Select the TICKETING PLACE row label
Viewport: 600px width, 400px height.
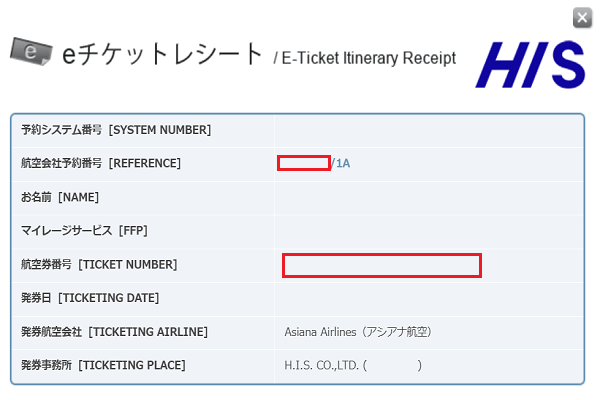(x=103, y=365)
